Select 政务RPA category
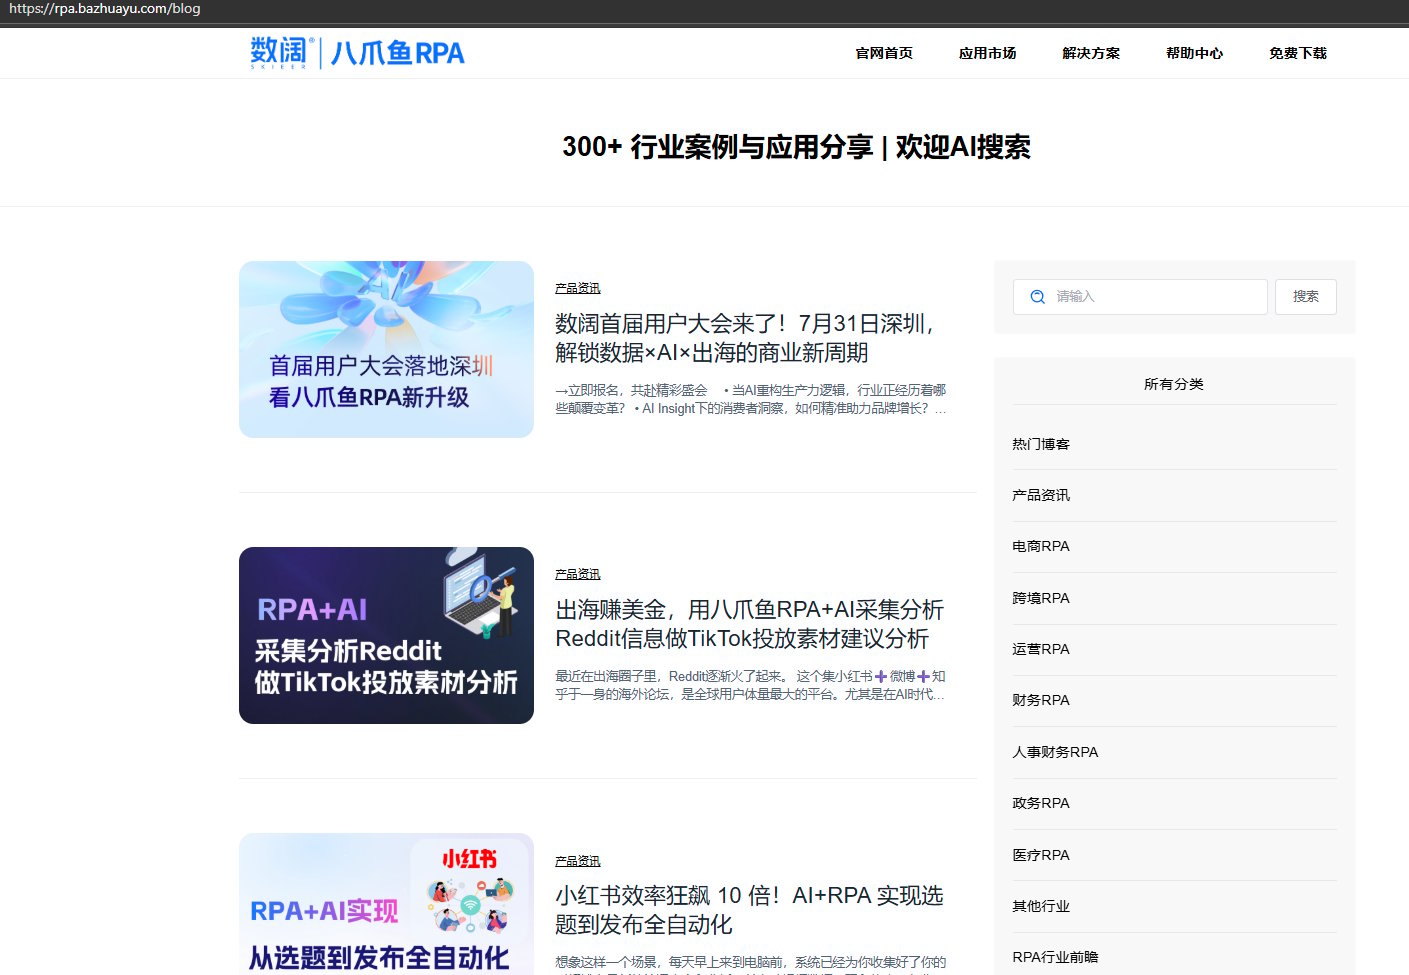Screen dimensions: 1409x975 pos(1041,803)
